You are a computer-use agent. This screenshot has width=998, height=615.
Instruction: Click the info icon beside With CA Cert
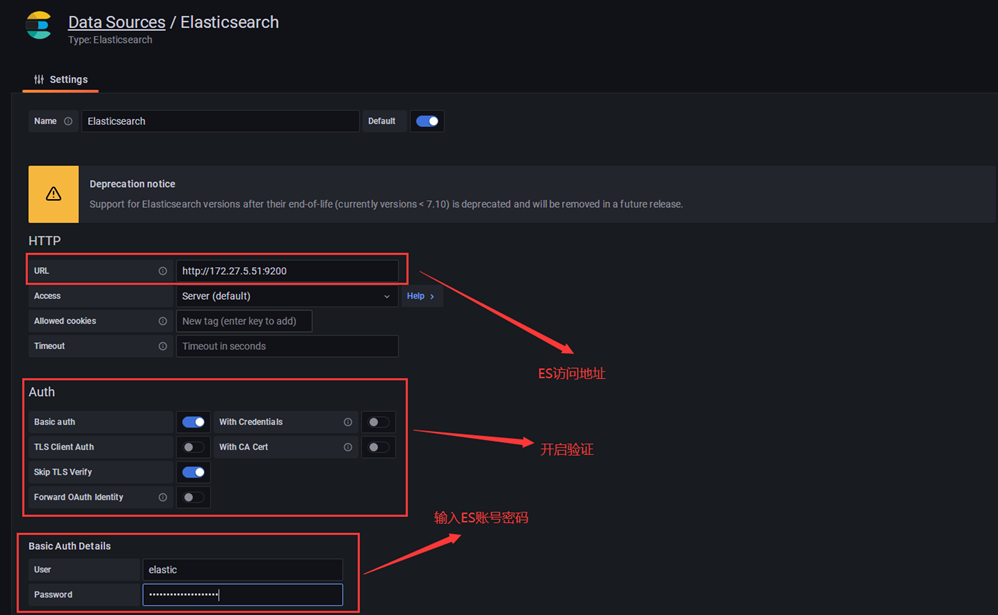348,448
